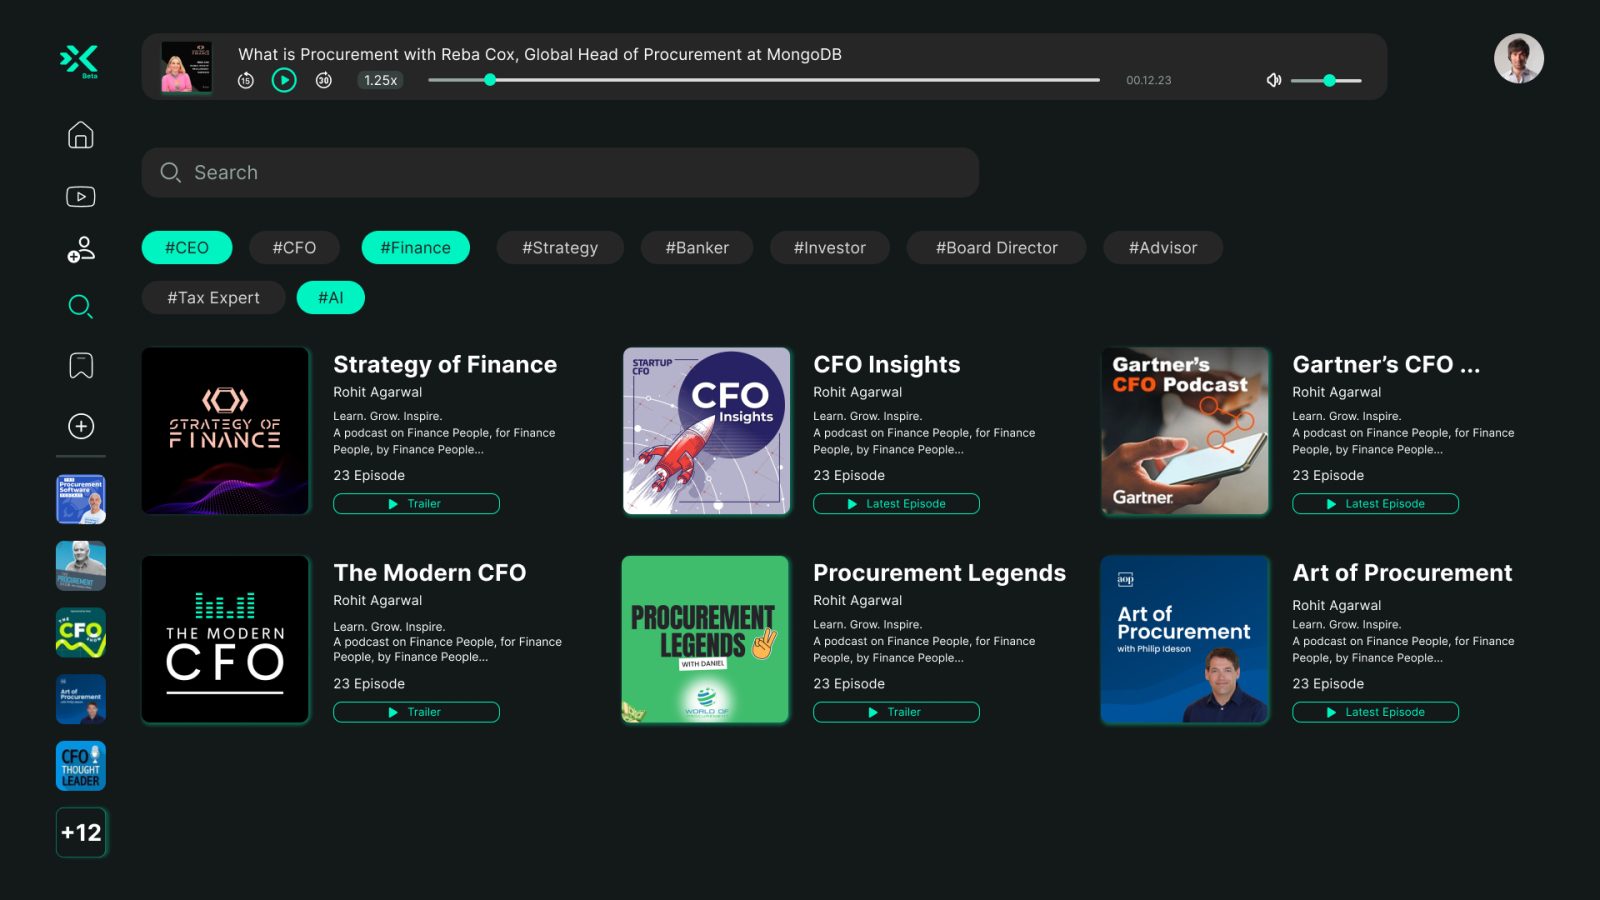Play Trailer for Strategy of Finance

tap(416, 504)
